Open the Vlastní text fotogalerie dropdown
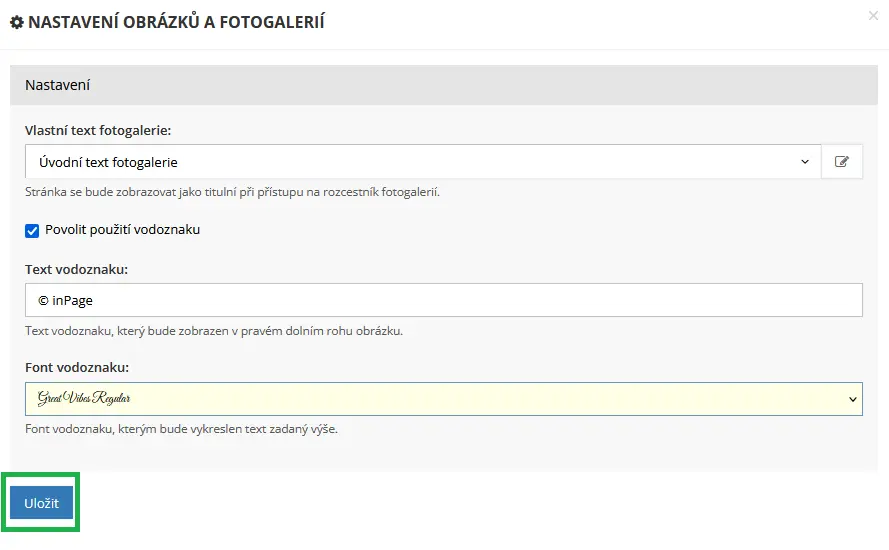This screenshot has width=889, height=550. point(423,162)
